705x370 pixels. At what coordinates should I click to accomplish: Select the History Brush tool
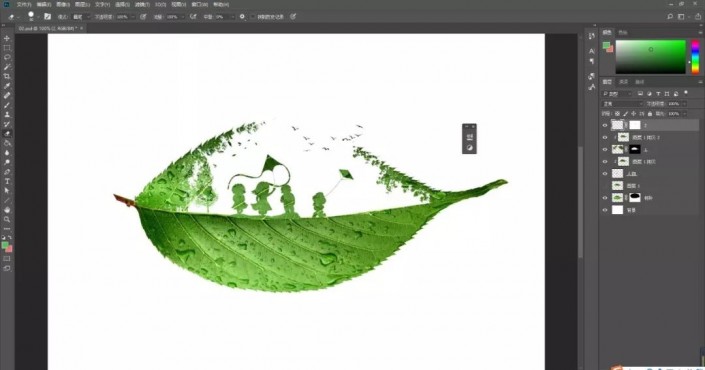click(7, 124)
